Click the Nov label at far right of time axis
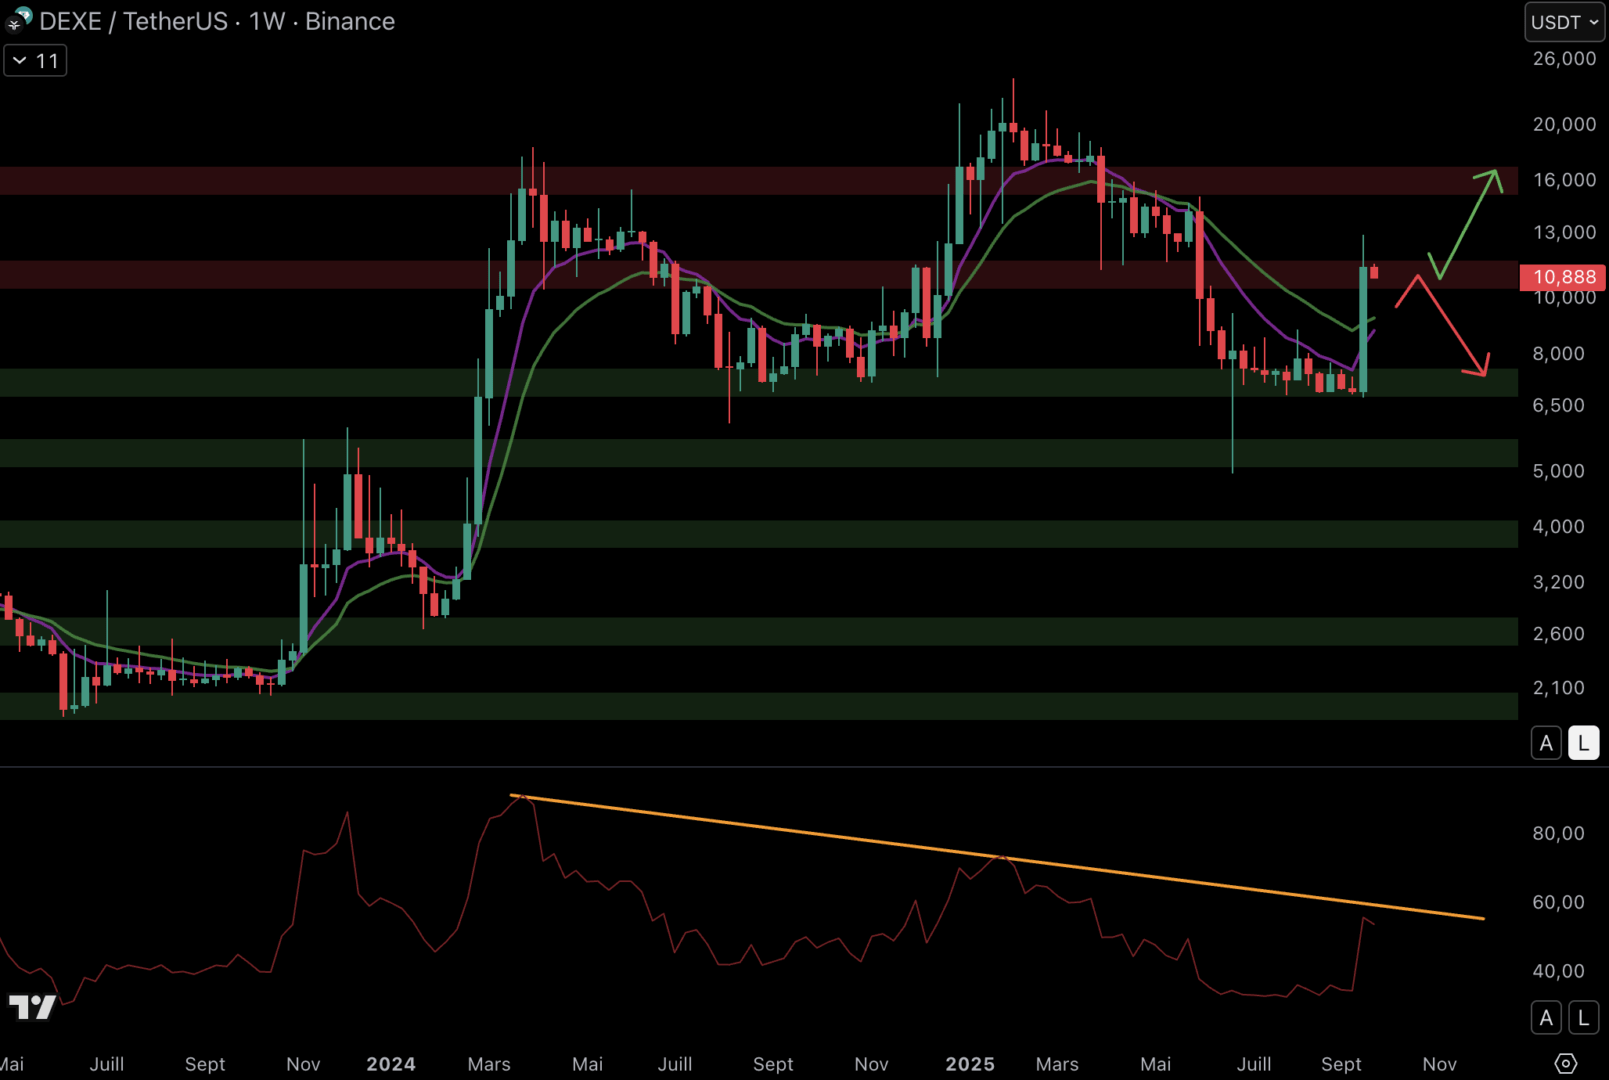The height and width of the screenshot is (1080, 1609). (1439, 1064)
